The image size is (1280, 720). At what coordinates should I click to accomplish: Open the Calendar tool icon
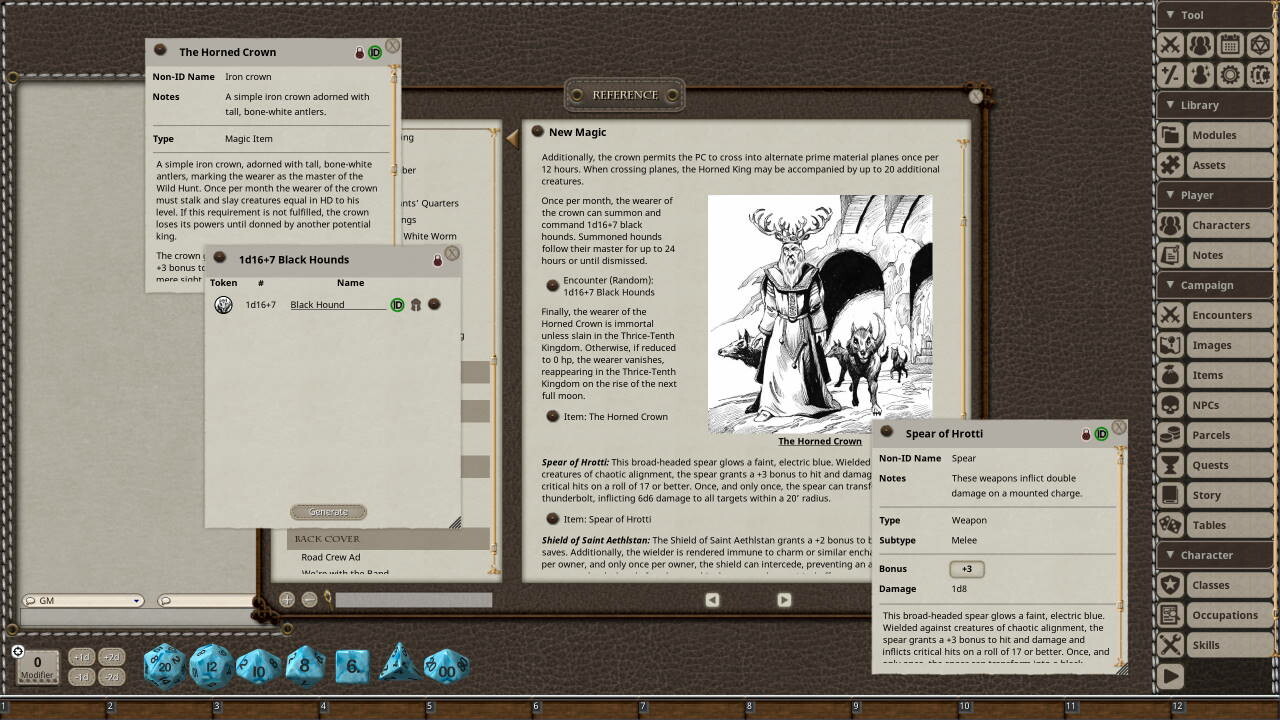(x=1228, y=44)
